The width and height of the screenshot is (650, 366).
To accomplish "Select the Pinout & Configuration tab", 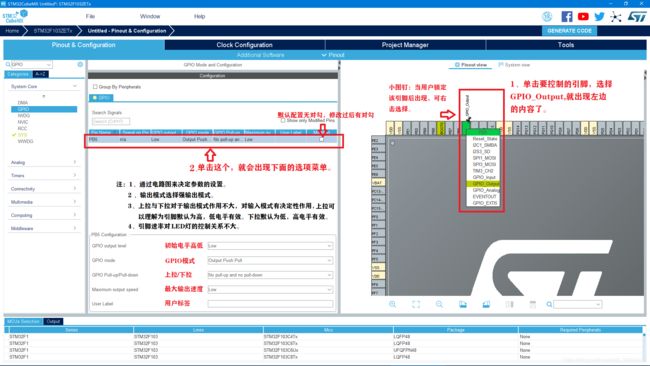I will click(x=84, y=45).
